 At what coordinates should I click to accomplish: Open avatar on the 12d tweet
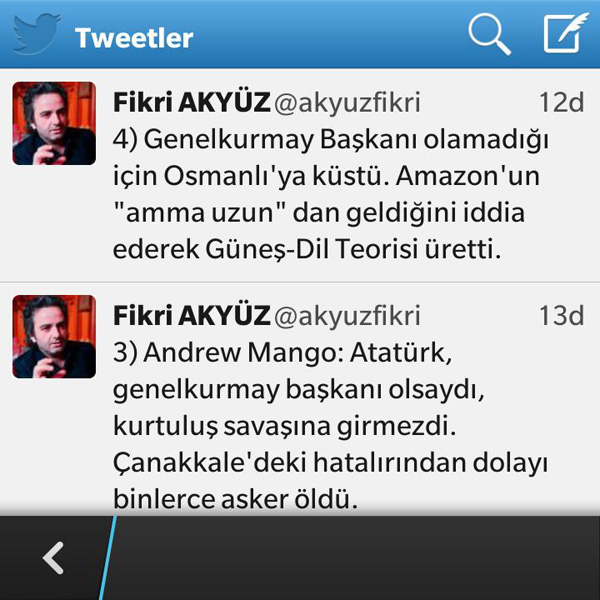[54, 123]
